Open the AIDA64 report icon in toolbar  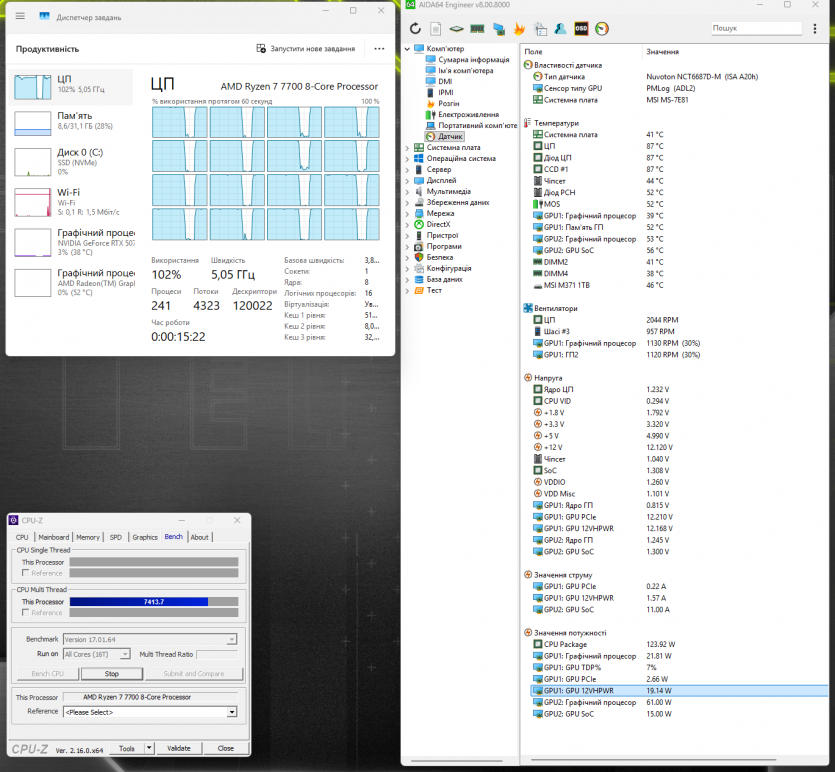pyautogui.click(x=437, y=29)
